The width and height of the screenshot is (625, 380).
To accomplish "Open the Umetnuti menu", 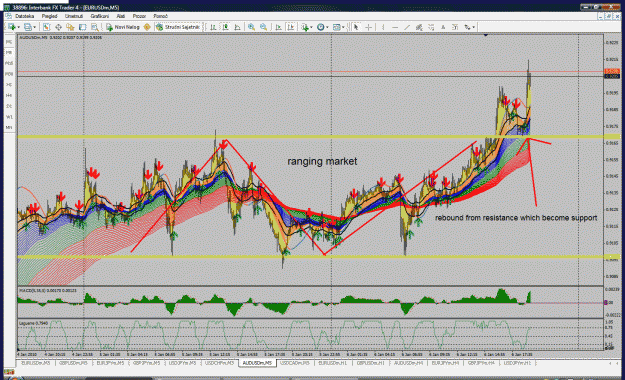I will [74, 16].
